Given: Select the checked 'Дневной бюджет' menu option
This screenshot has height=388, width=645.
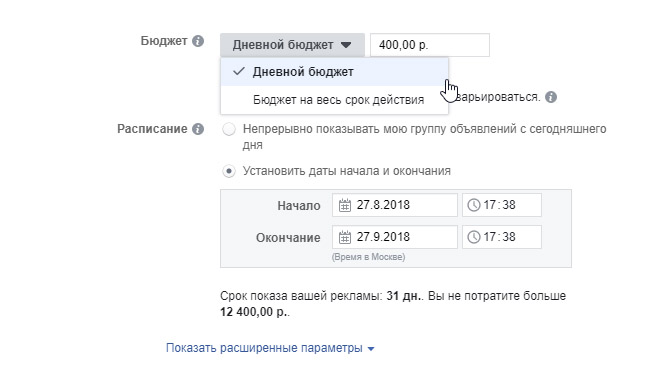Looking at the screenshot, I should click(x=334, y=72).
